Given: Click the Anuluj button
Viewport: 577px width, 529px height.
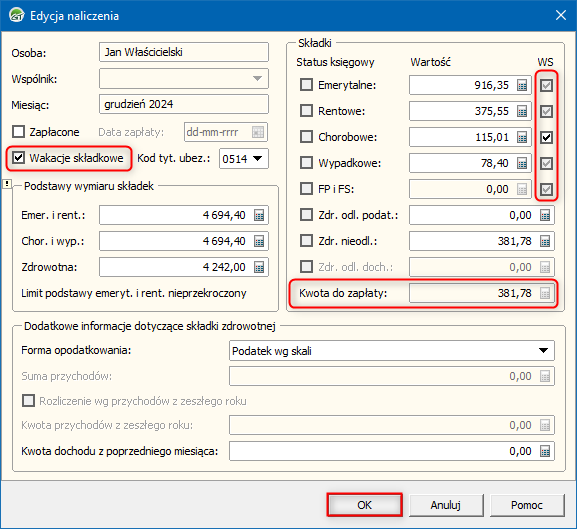Looking at the screenshot, I should pos(446,505).
